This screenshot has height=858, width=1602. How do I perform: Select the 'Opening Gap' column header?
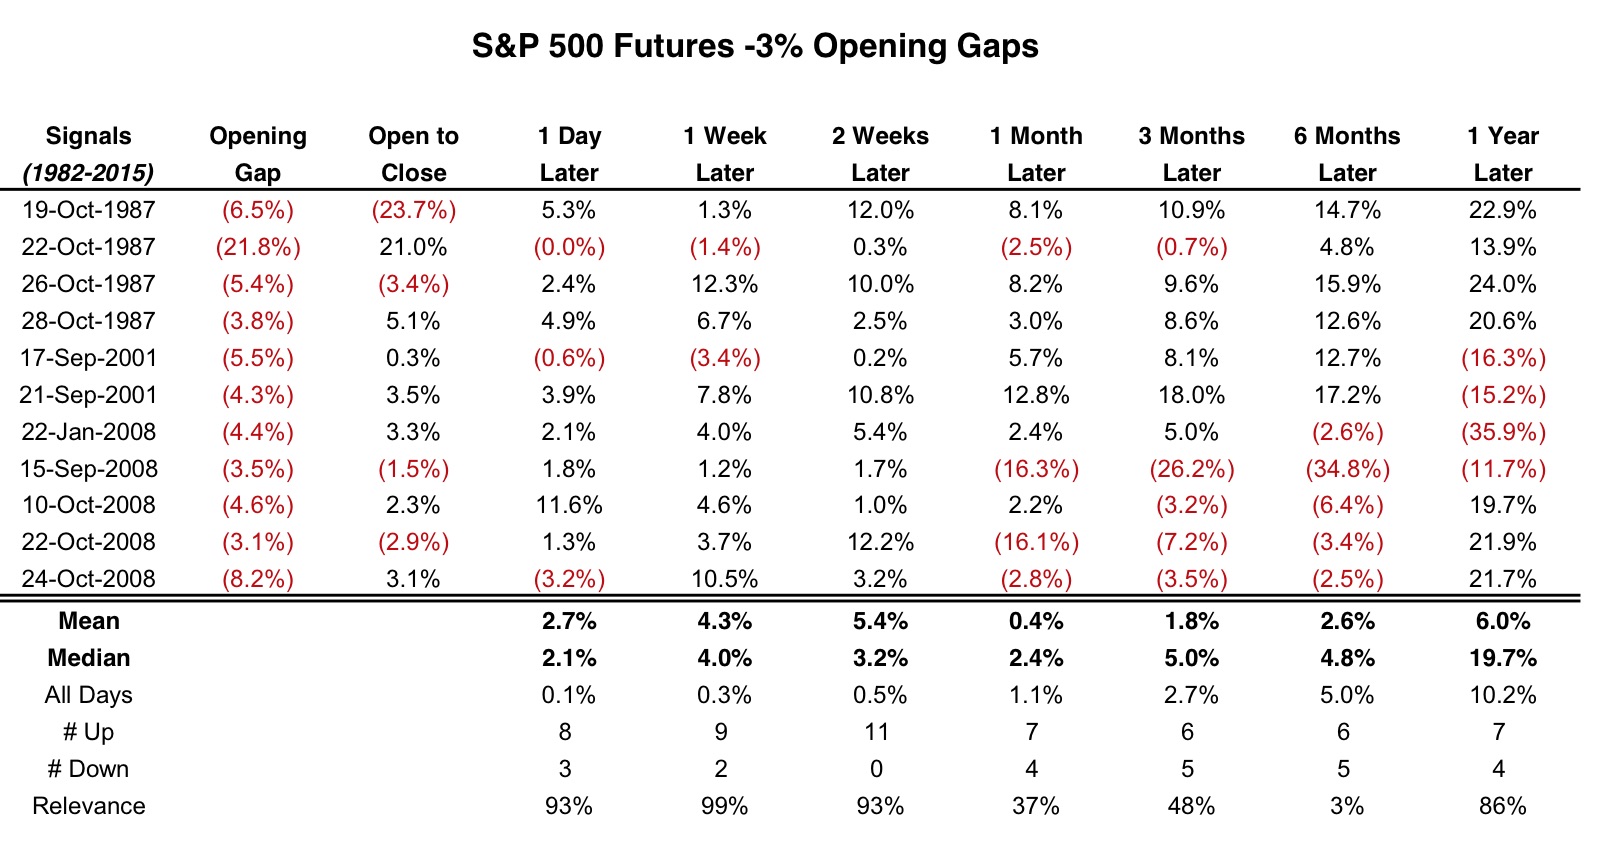pyautogui.click(x=257, y=154)
